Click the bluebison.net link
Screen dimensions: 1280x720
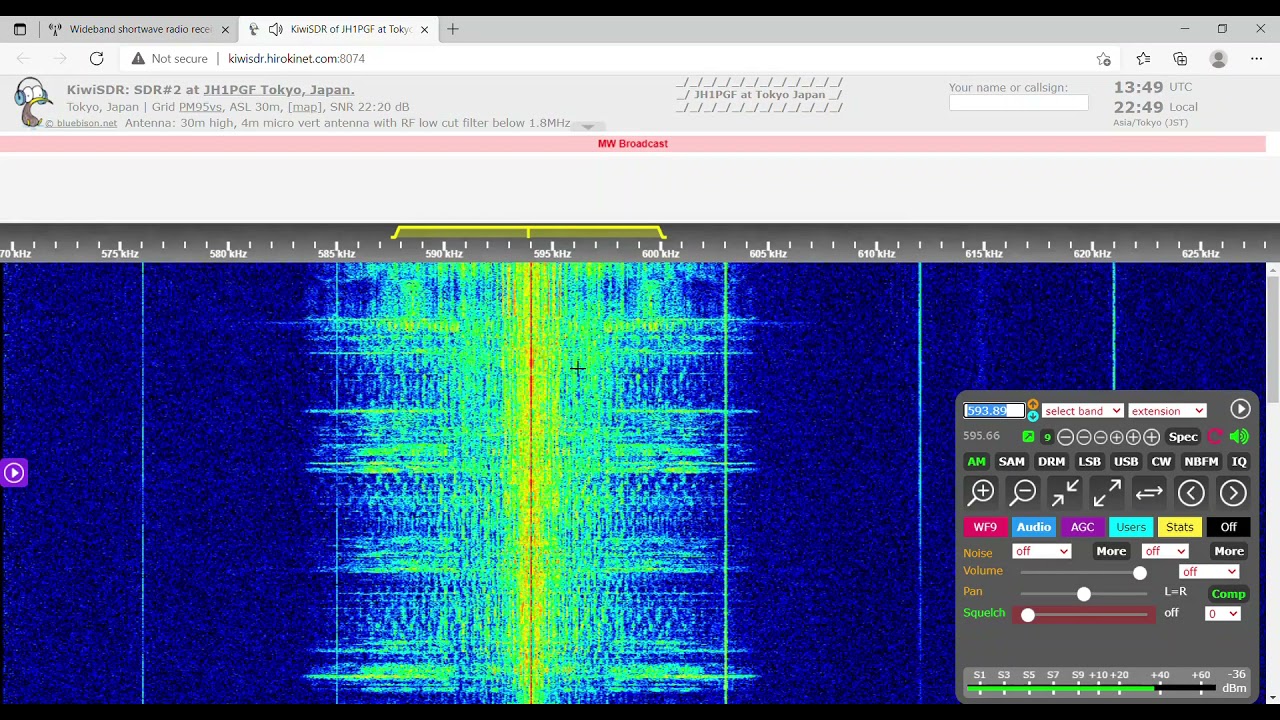coord(86,123)
